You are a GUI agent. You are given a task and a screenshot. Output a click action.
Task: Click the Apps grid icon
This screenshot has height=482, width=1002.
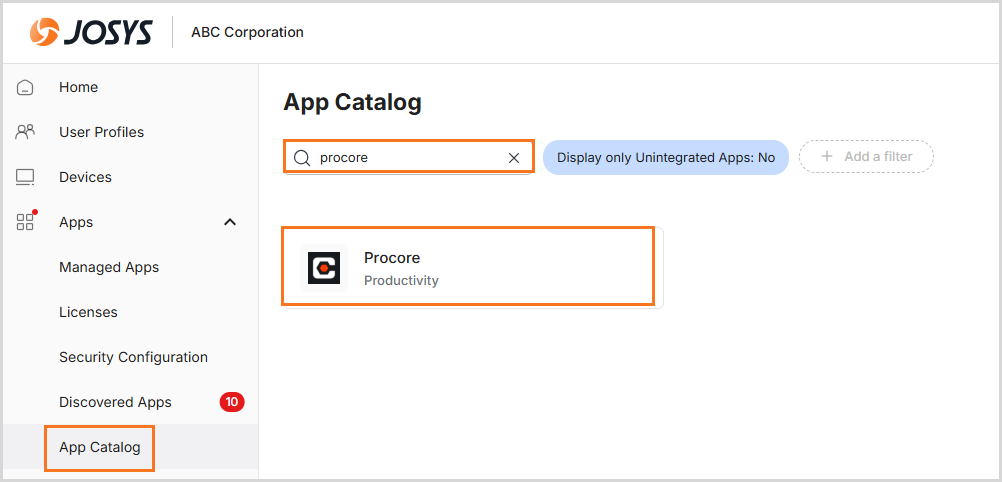(x=26, y=221)
